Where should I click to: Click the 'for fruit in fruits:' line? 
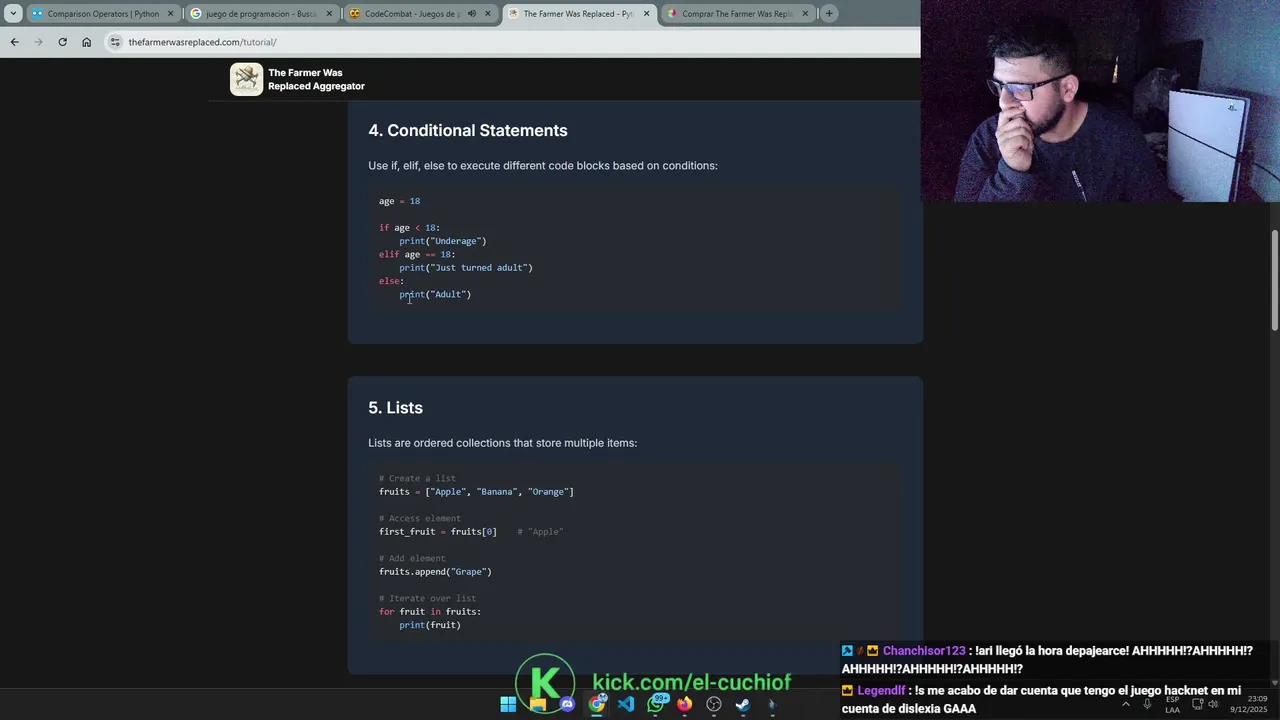coord(430,612)
